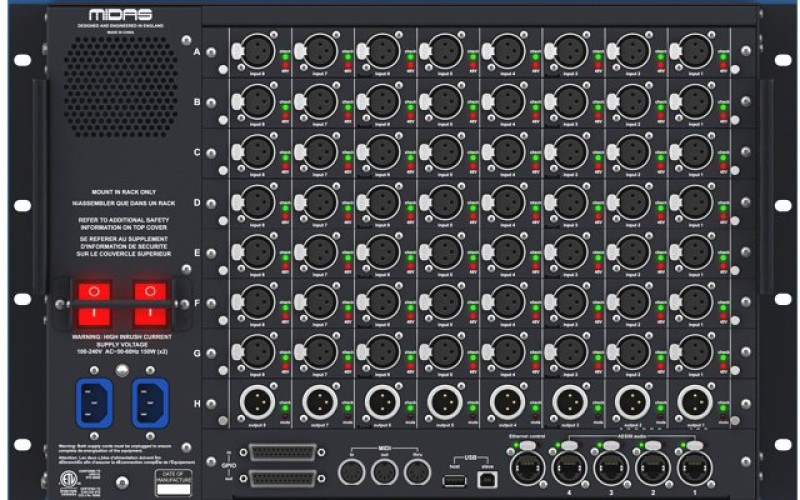Image resolution: width=800 pixels, height=500 pixels.
Task: Select AES50 audio port 2
Action: coord(653,467)
